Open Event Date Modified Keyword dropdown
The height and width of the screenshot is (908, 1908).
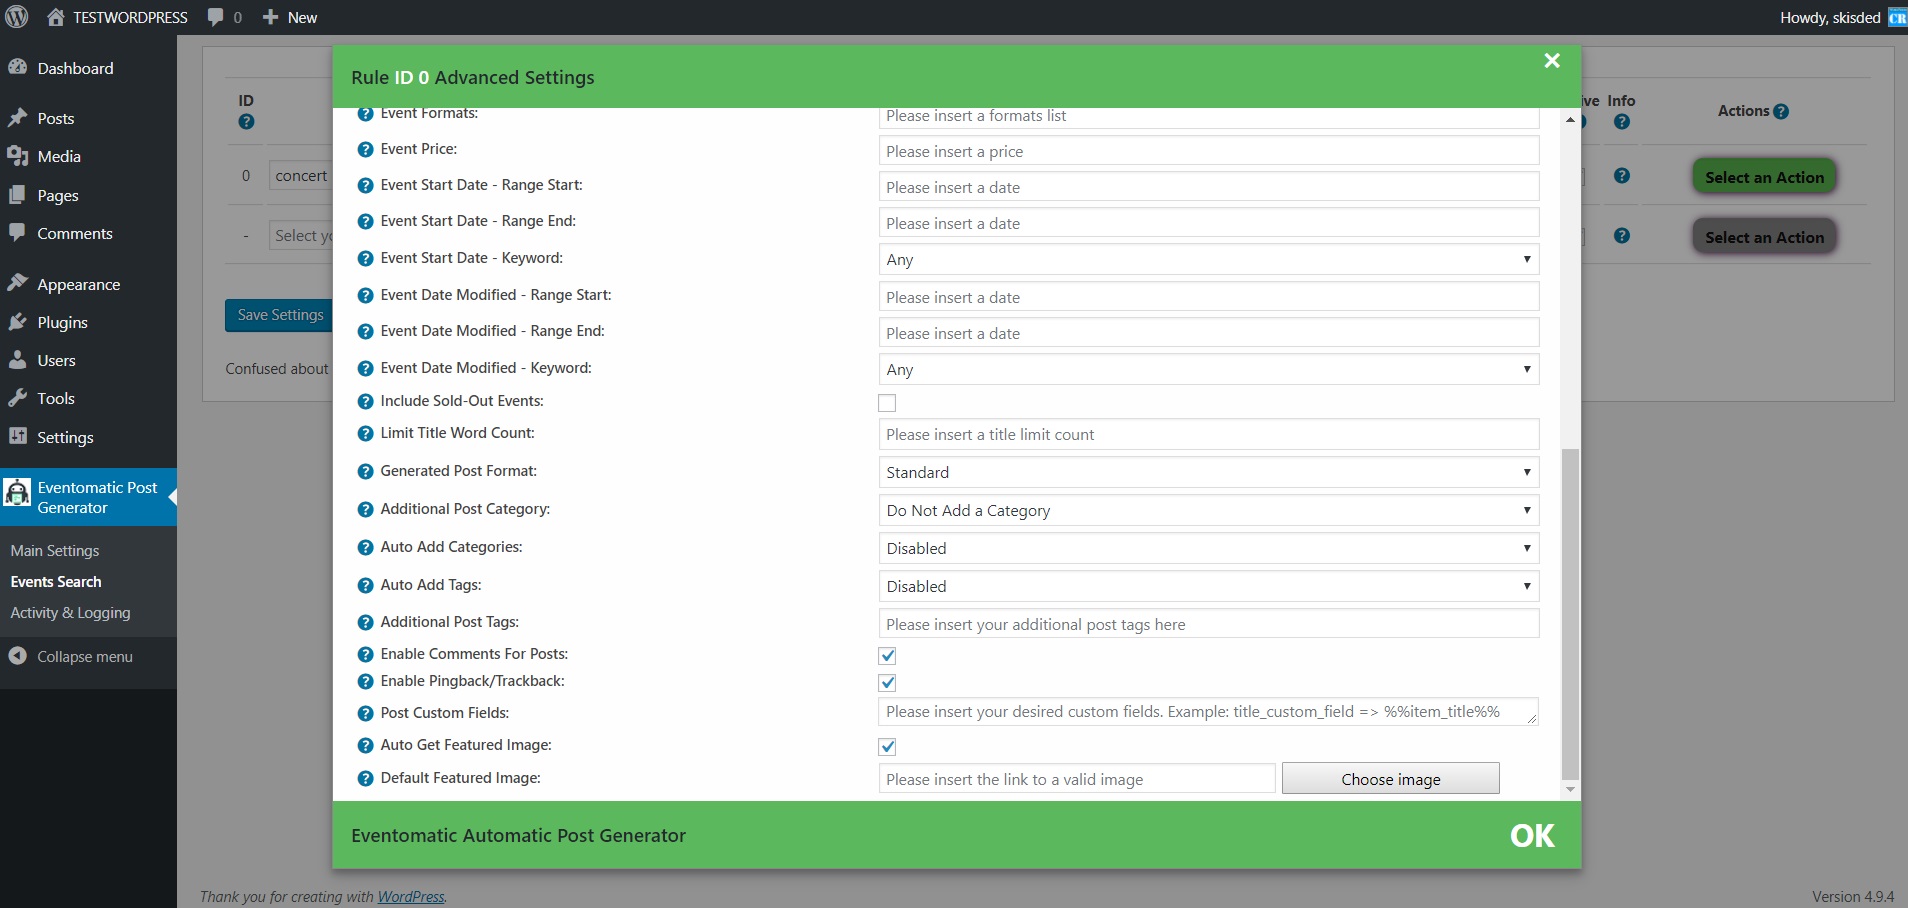(x=1208, y=370)
